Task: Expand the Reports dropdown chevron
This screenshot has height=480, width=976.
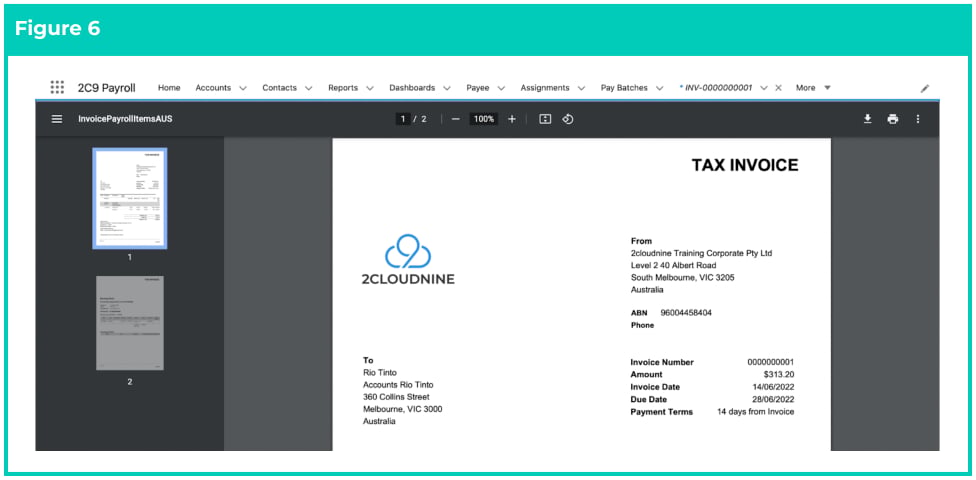Action: (370, 88)
